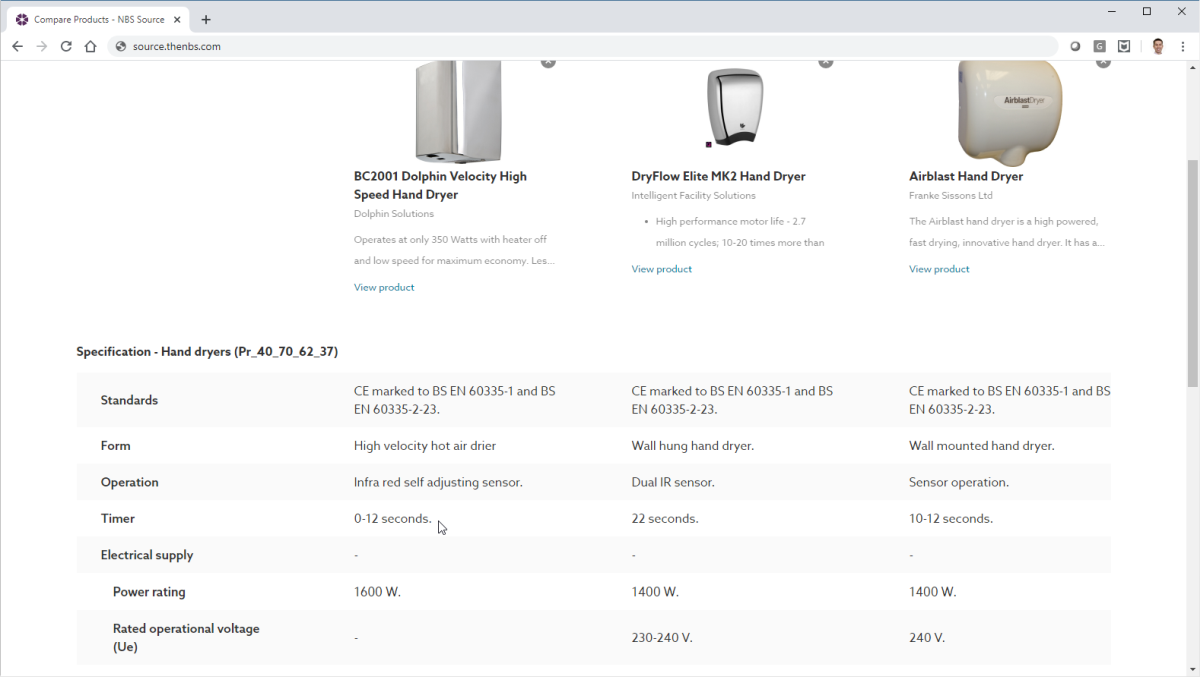The height and width of the screenshot is (677, 1200).
Task: Click Dual IR sensor. text
Action: (673, 482)
